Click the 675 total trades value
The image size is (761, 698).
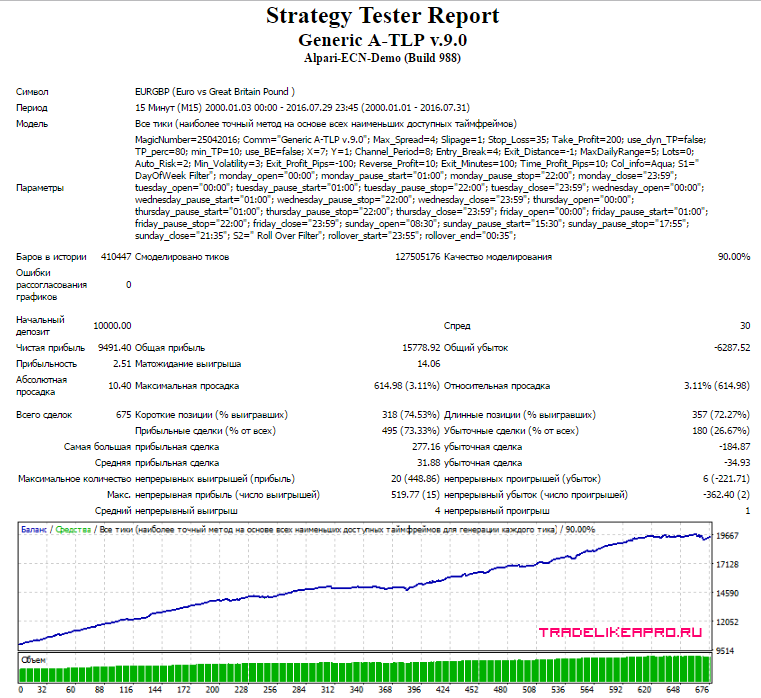point(124,415)
